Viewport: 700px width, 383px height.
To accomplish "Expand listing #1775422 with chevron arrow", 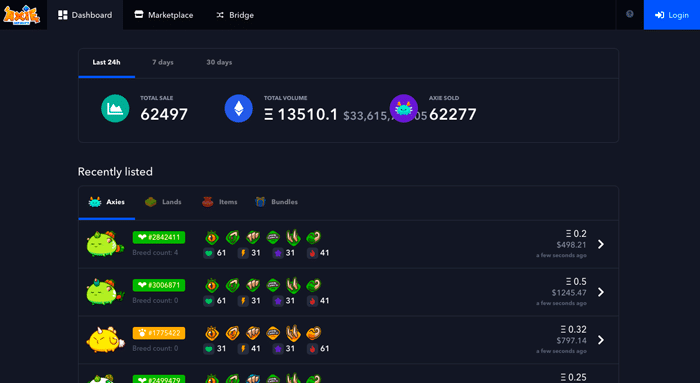I will pos(601,340).
